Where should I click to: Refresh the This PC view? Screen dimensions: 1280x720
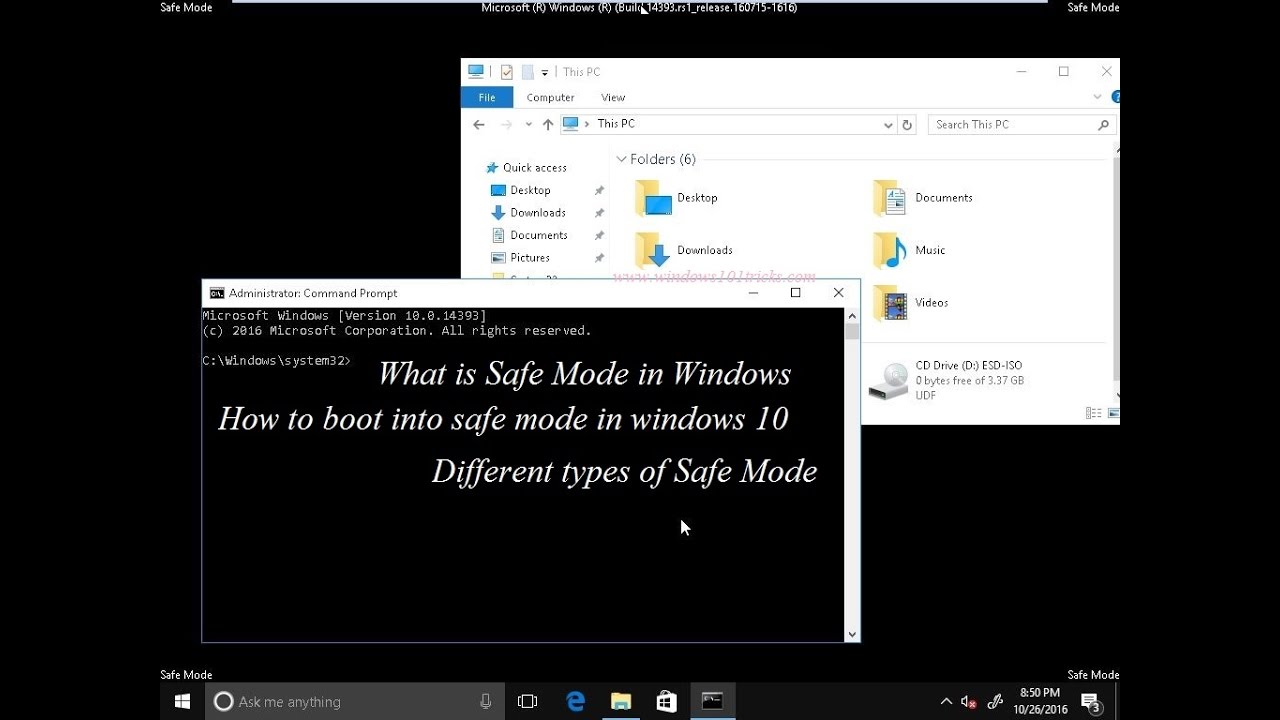(x=907, y=125)
